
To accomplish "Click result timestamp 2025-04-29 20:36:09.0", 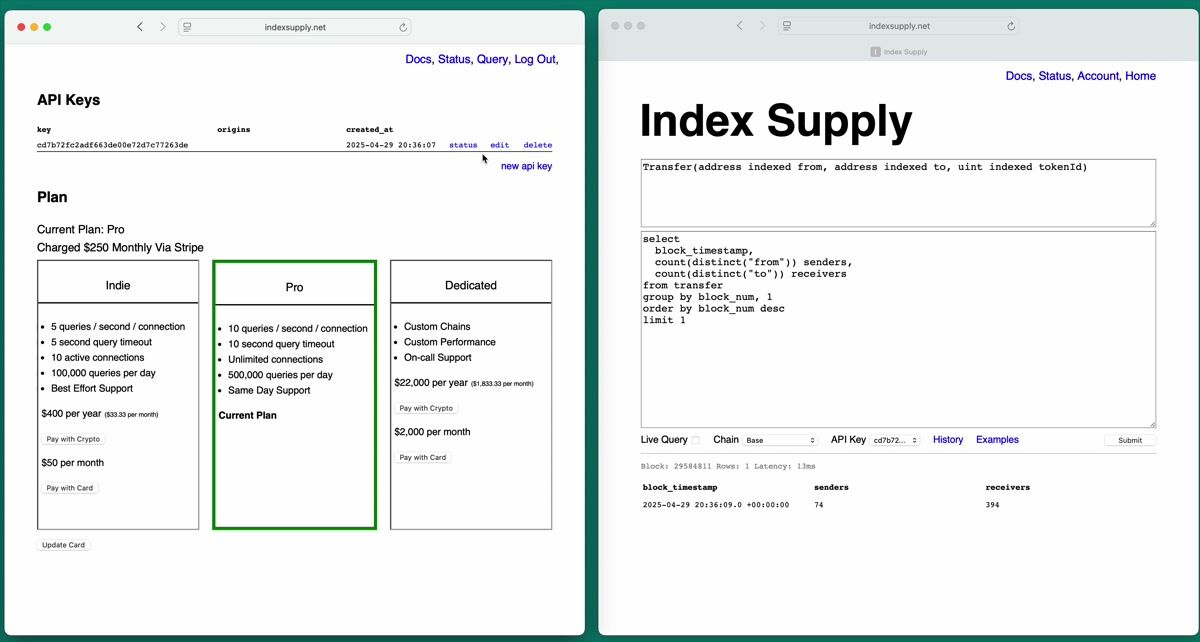I will tap(716, 505).
